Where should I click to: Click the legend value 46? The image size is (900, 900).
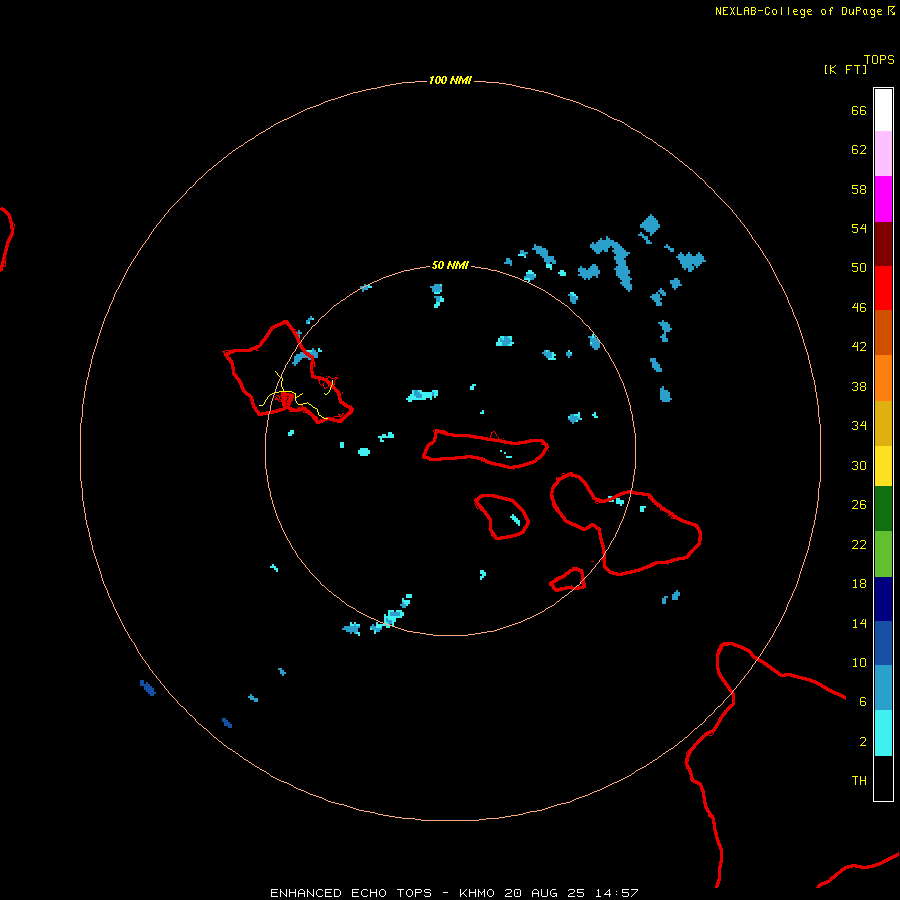pyautogui.click(x=859, y=308)
